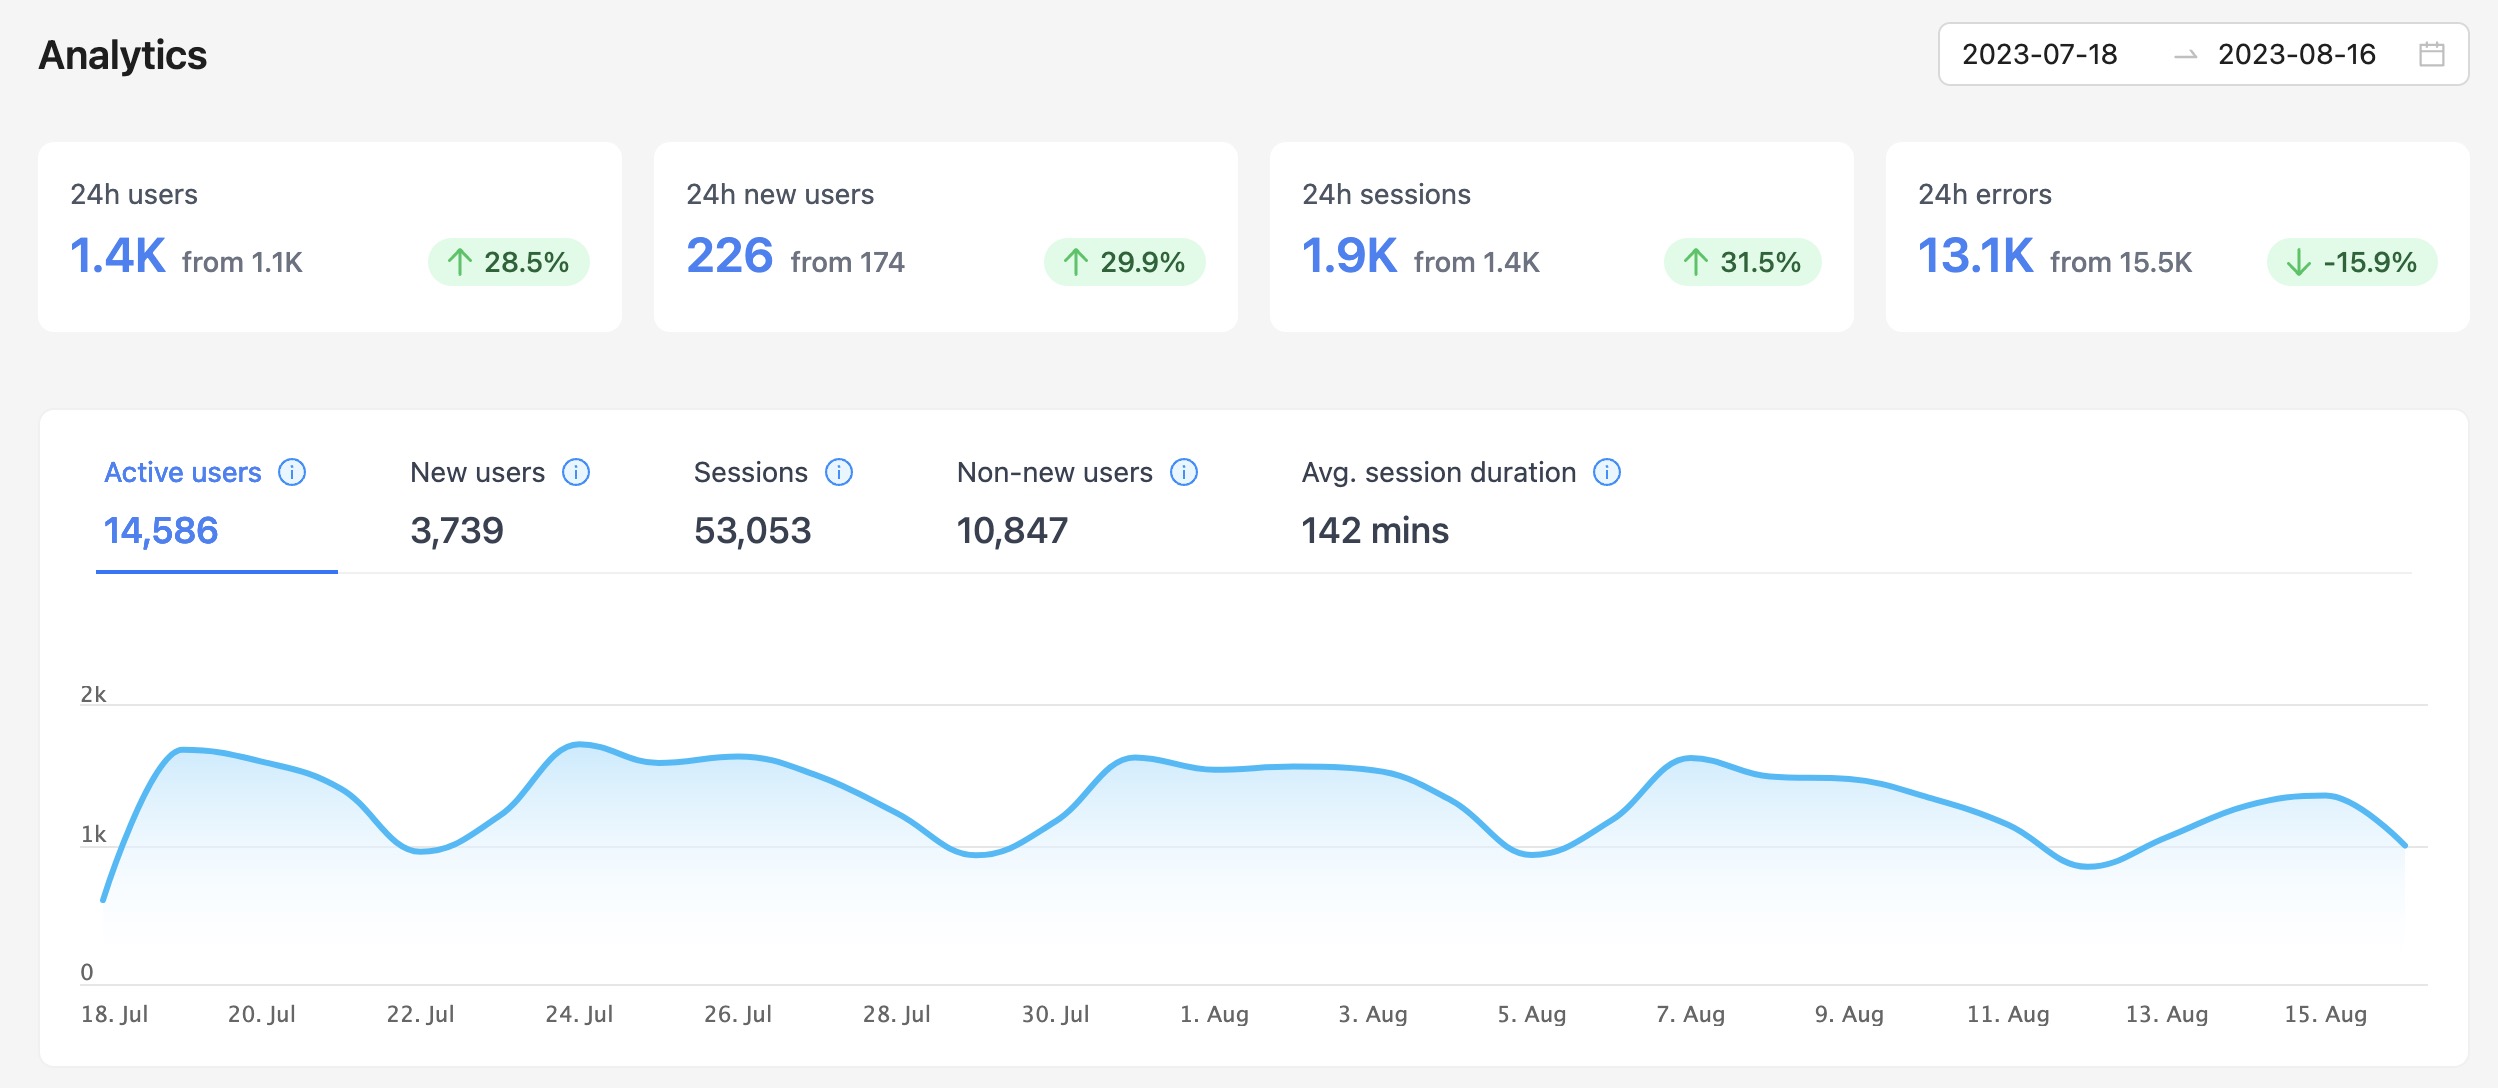The image size is (2498, 1088).
Task: Click the 3,739 new users total
Action: tap(457, 530)
